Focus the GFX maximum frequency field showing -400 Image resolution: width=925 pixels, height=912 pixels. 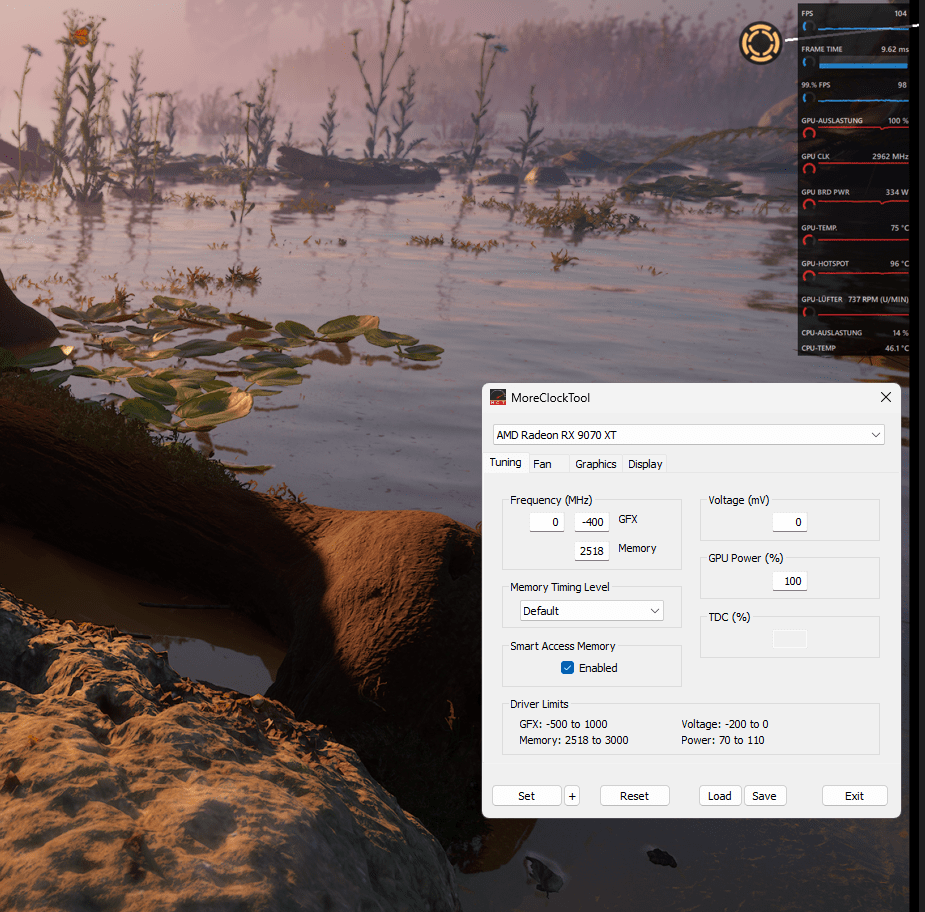point(592,522)
